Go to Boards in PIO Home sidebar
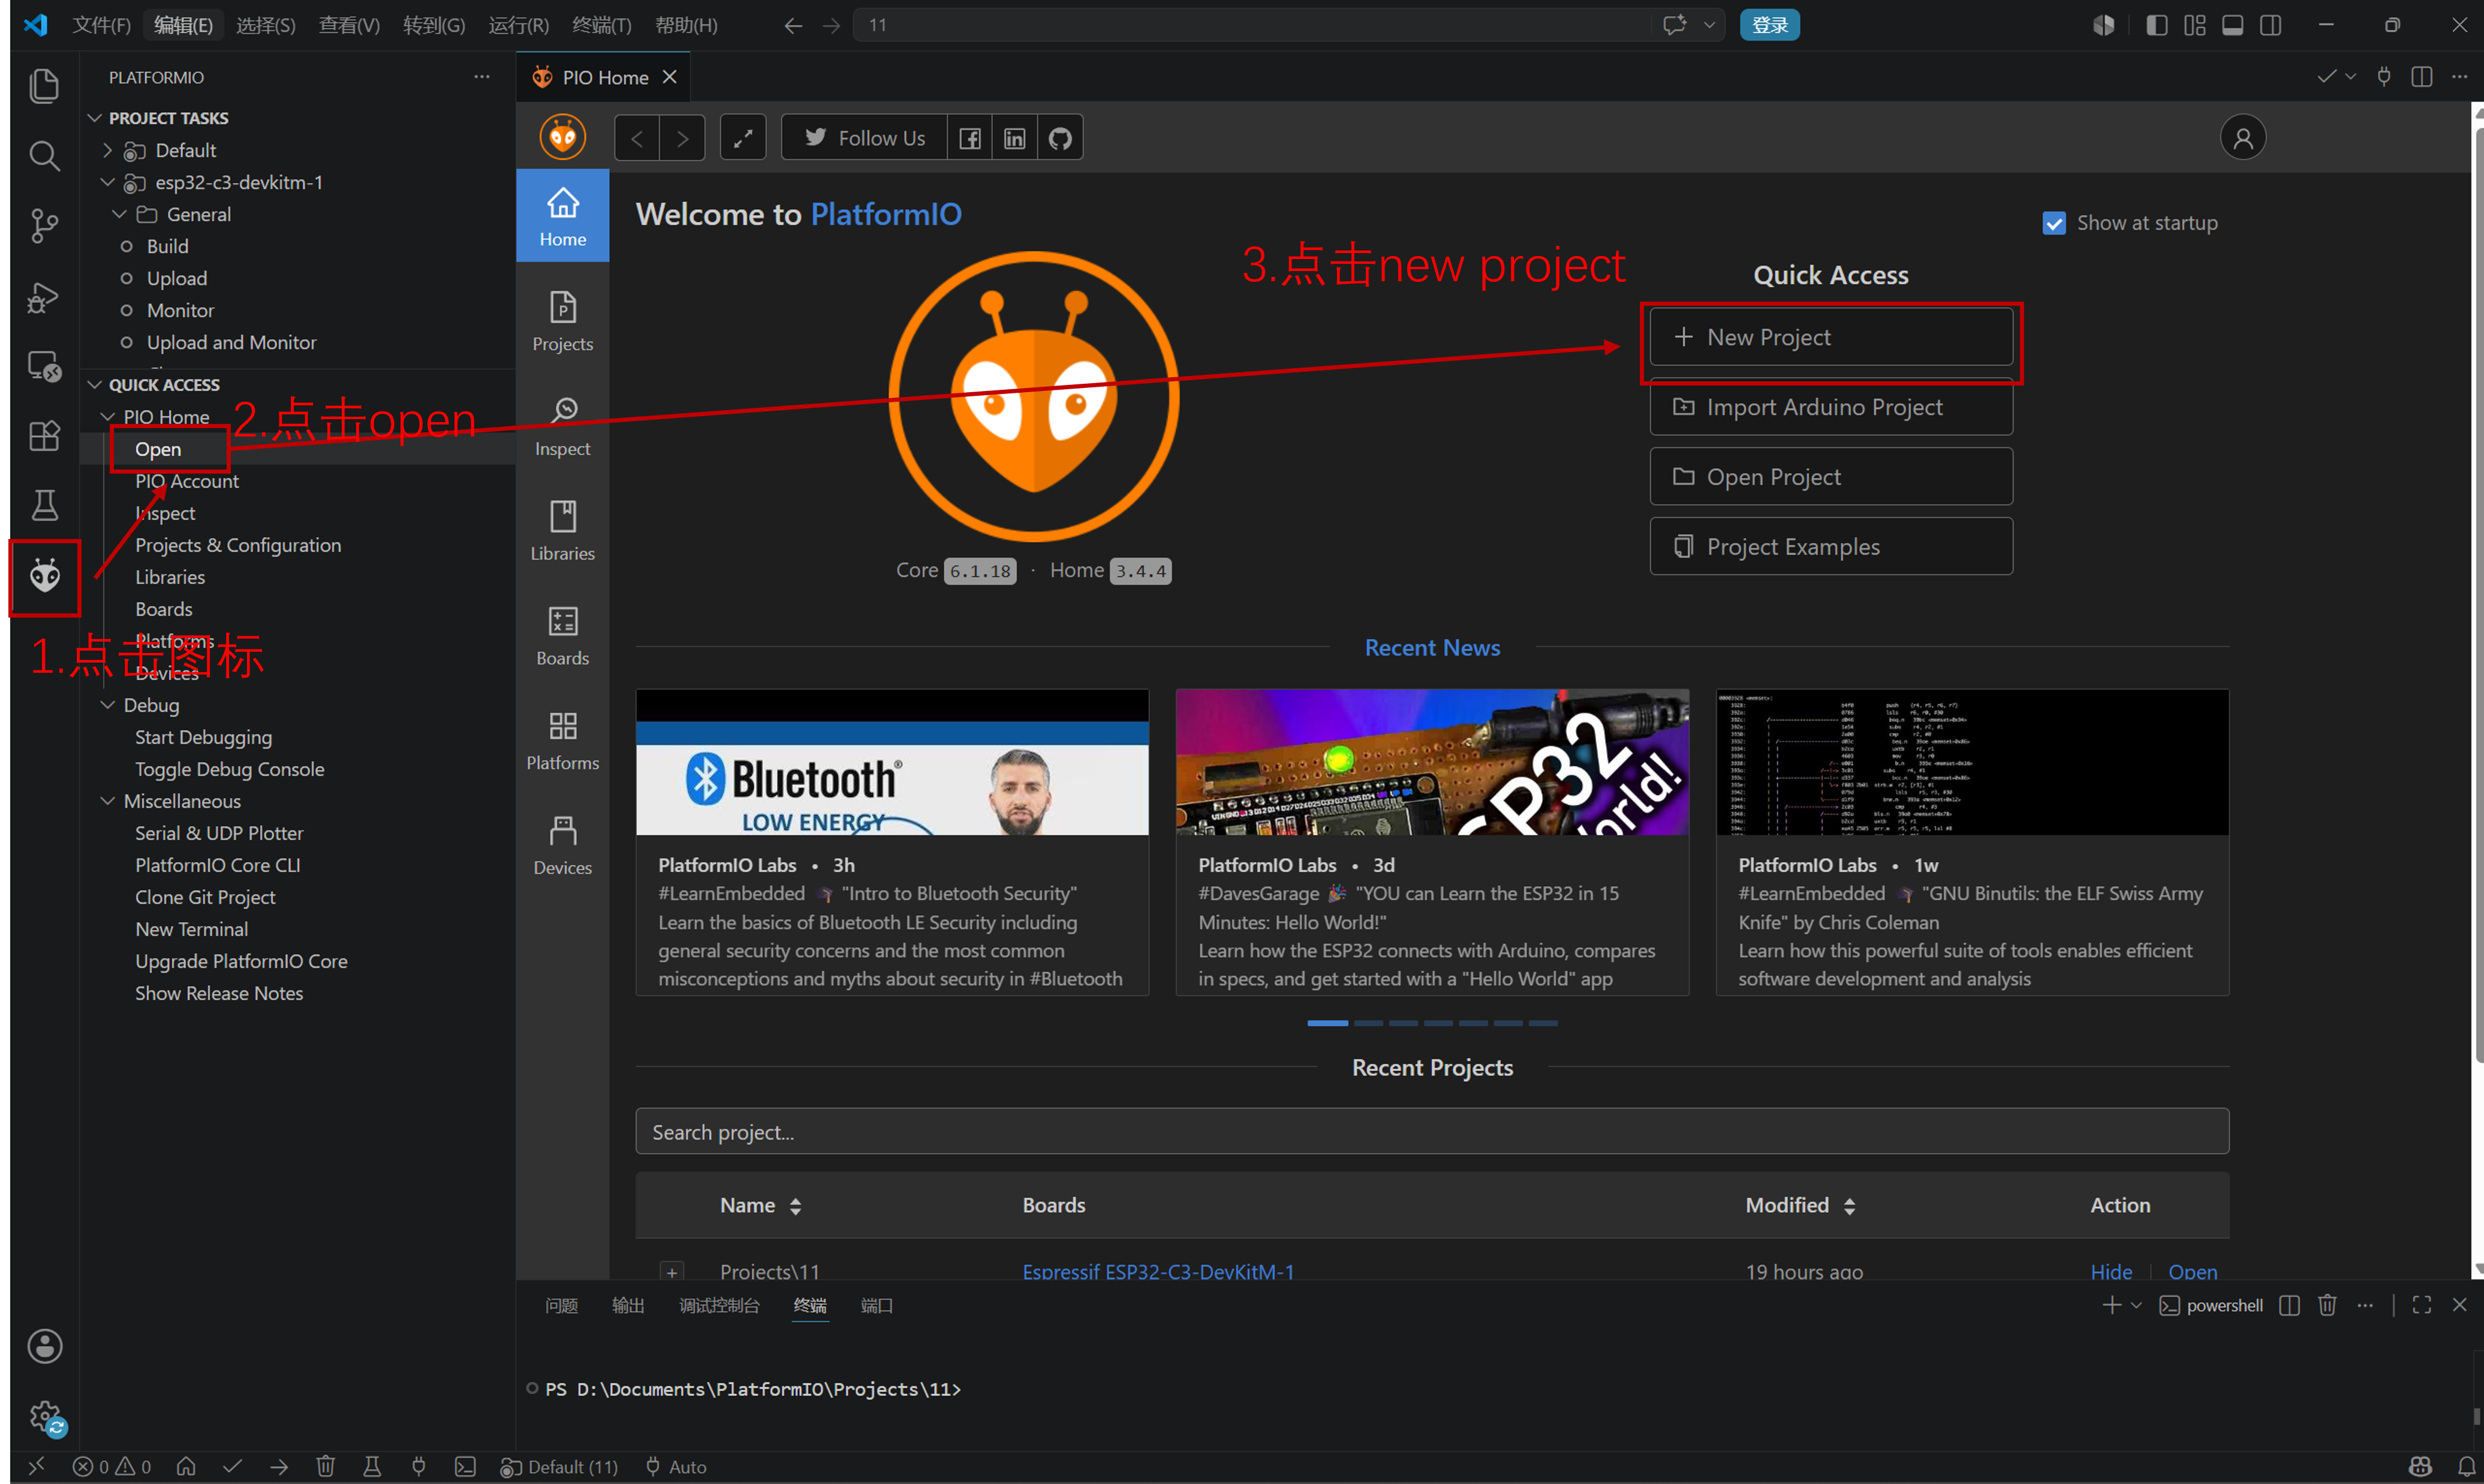Screen dimensions: 2484x1484 [x=563, y=636]
